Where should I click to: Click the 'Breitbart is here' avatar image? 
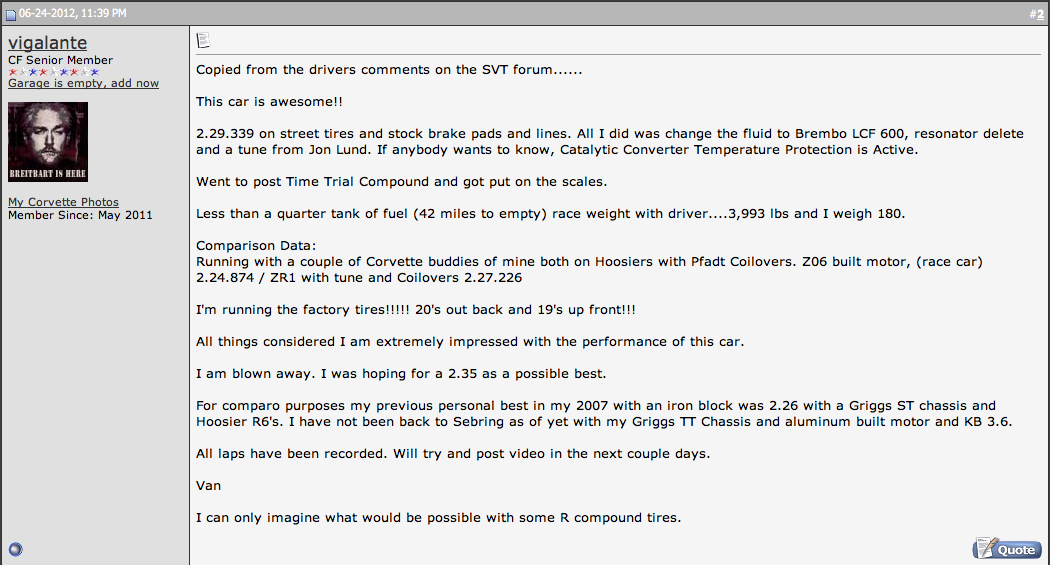(48, 141)
